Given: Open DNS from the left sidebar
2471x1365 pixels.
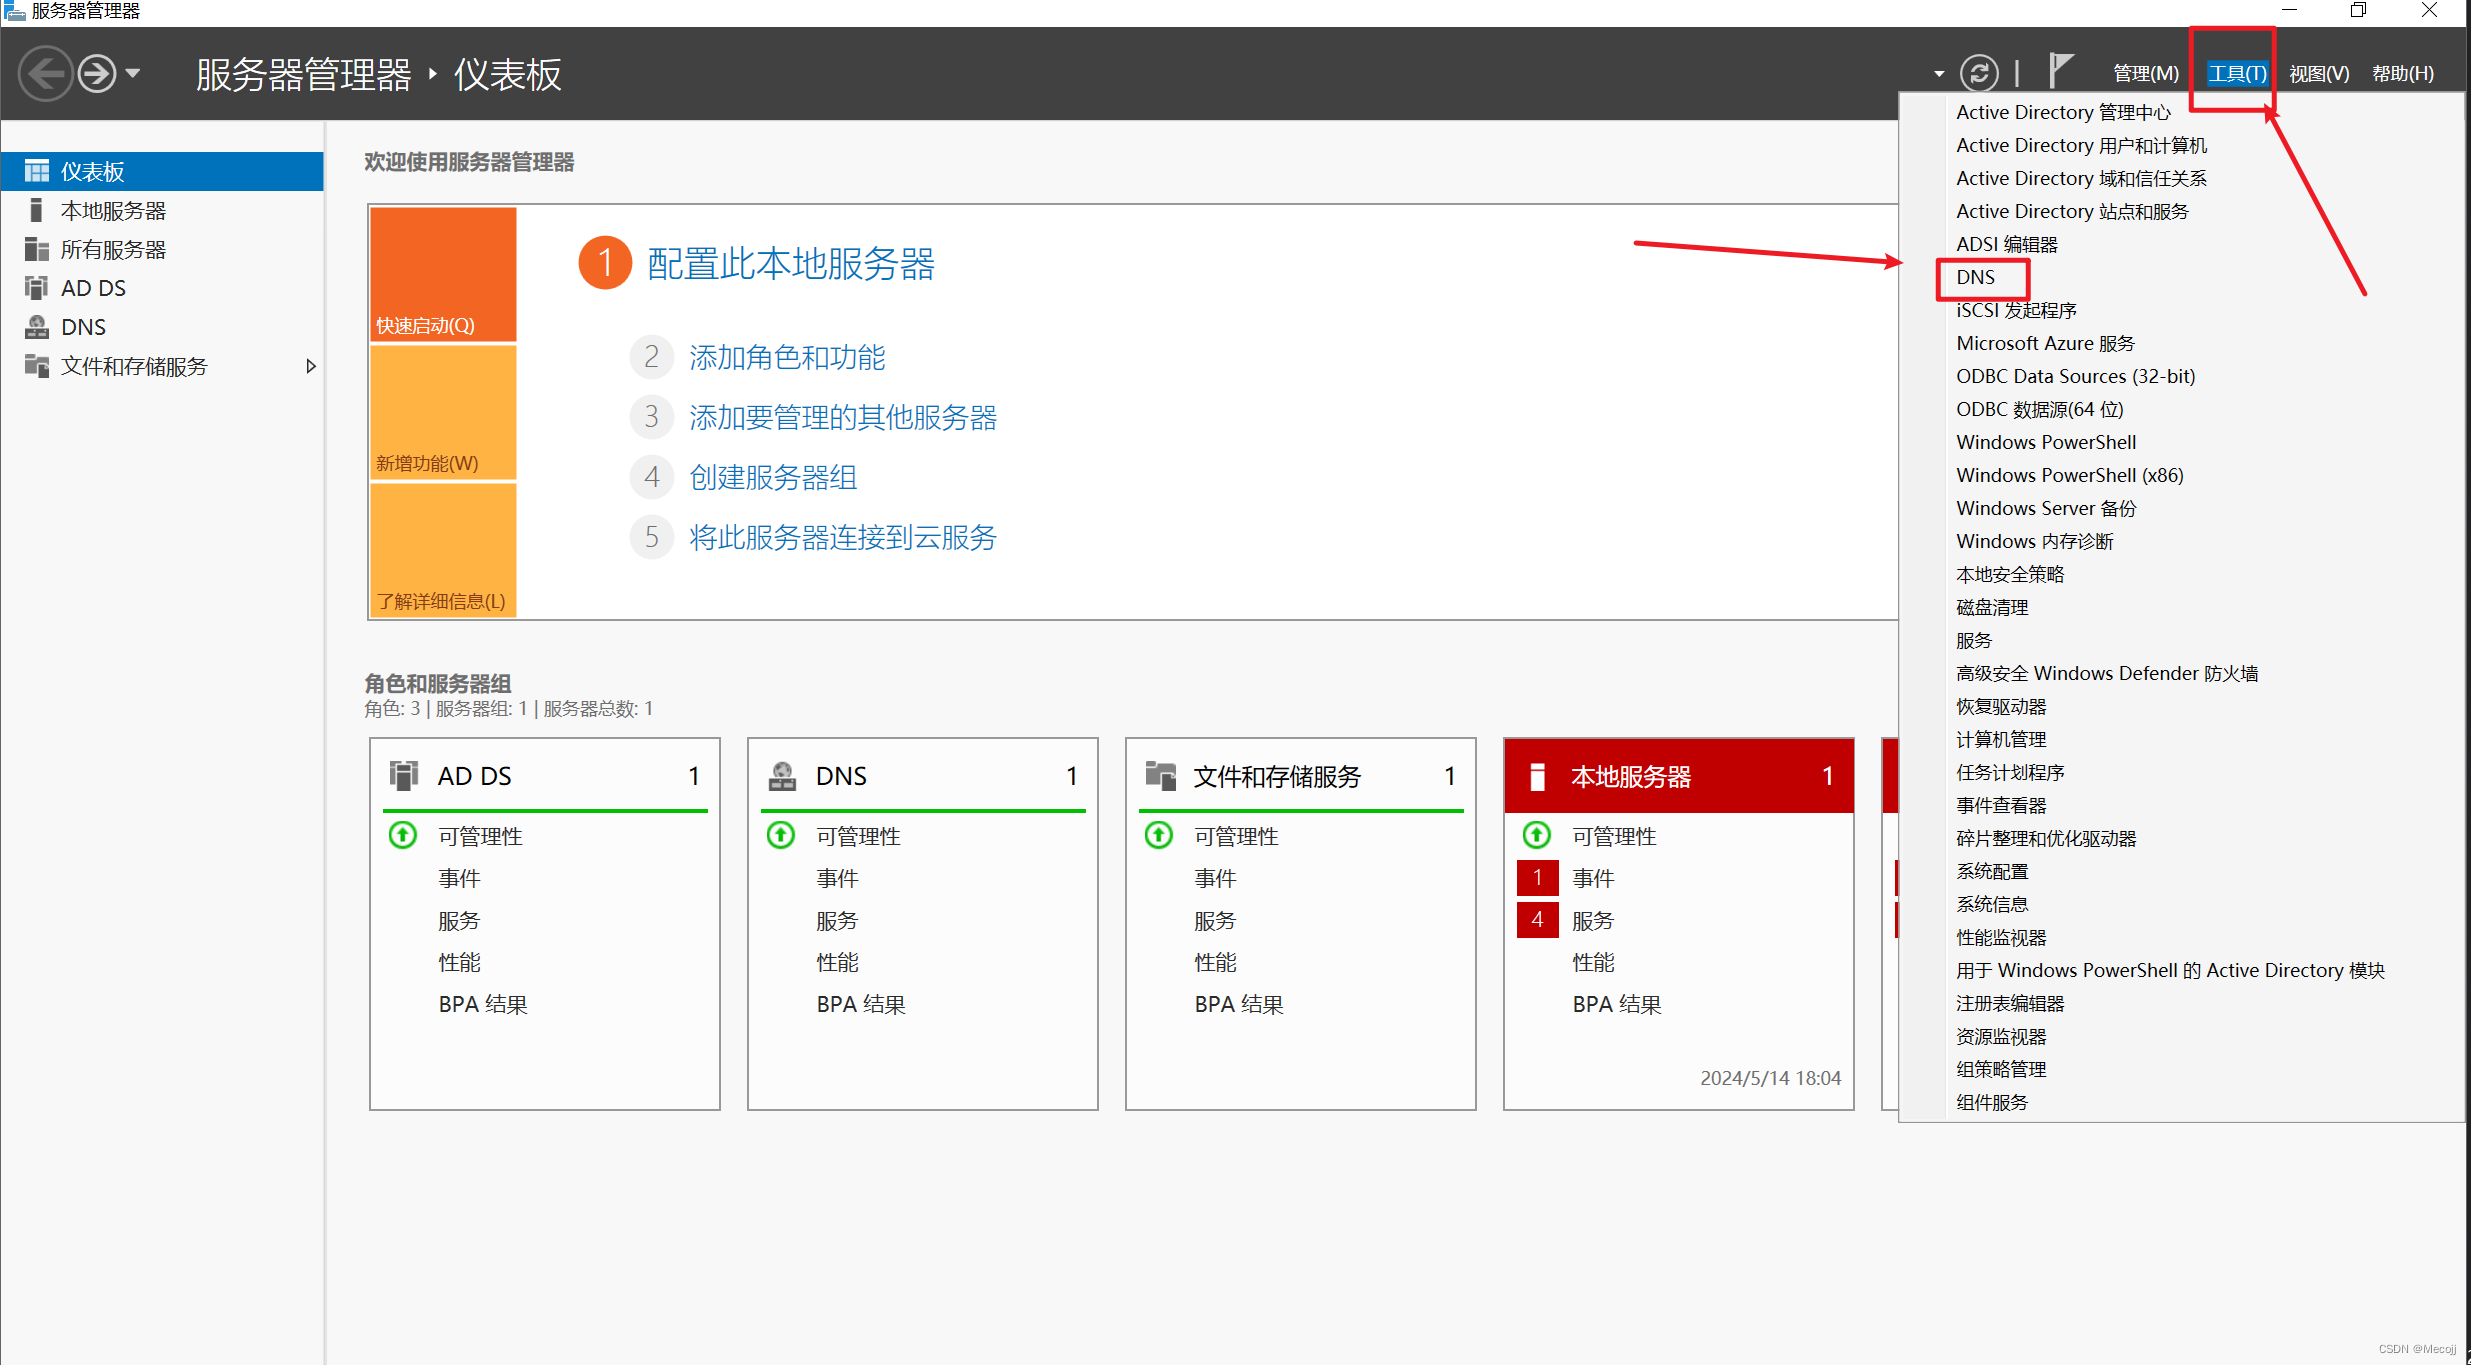Looking at the screenshot, I should coord(83,327).
